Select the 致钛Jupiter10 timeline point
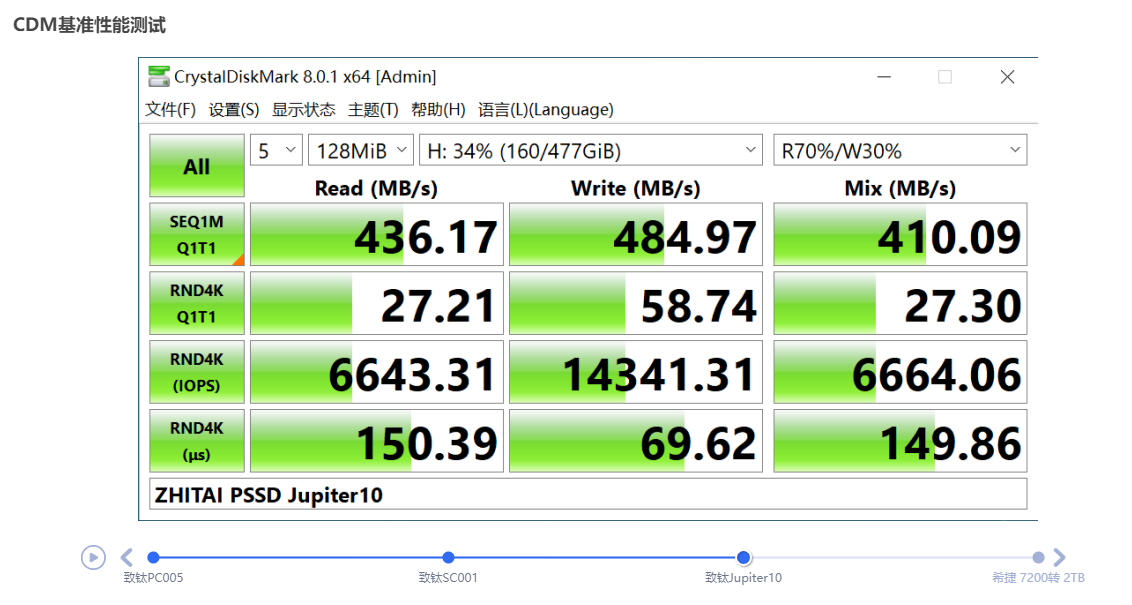The width and height of the screenshot is (1132, 605). (743, 557)
